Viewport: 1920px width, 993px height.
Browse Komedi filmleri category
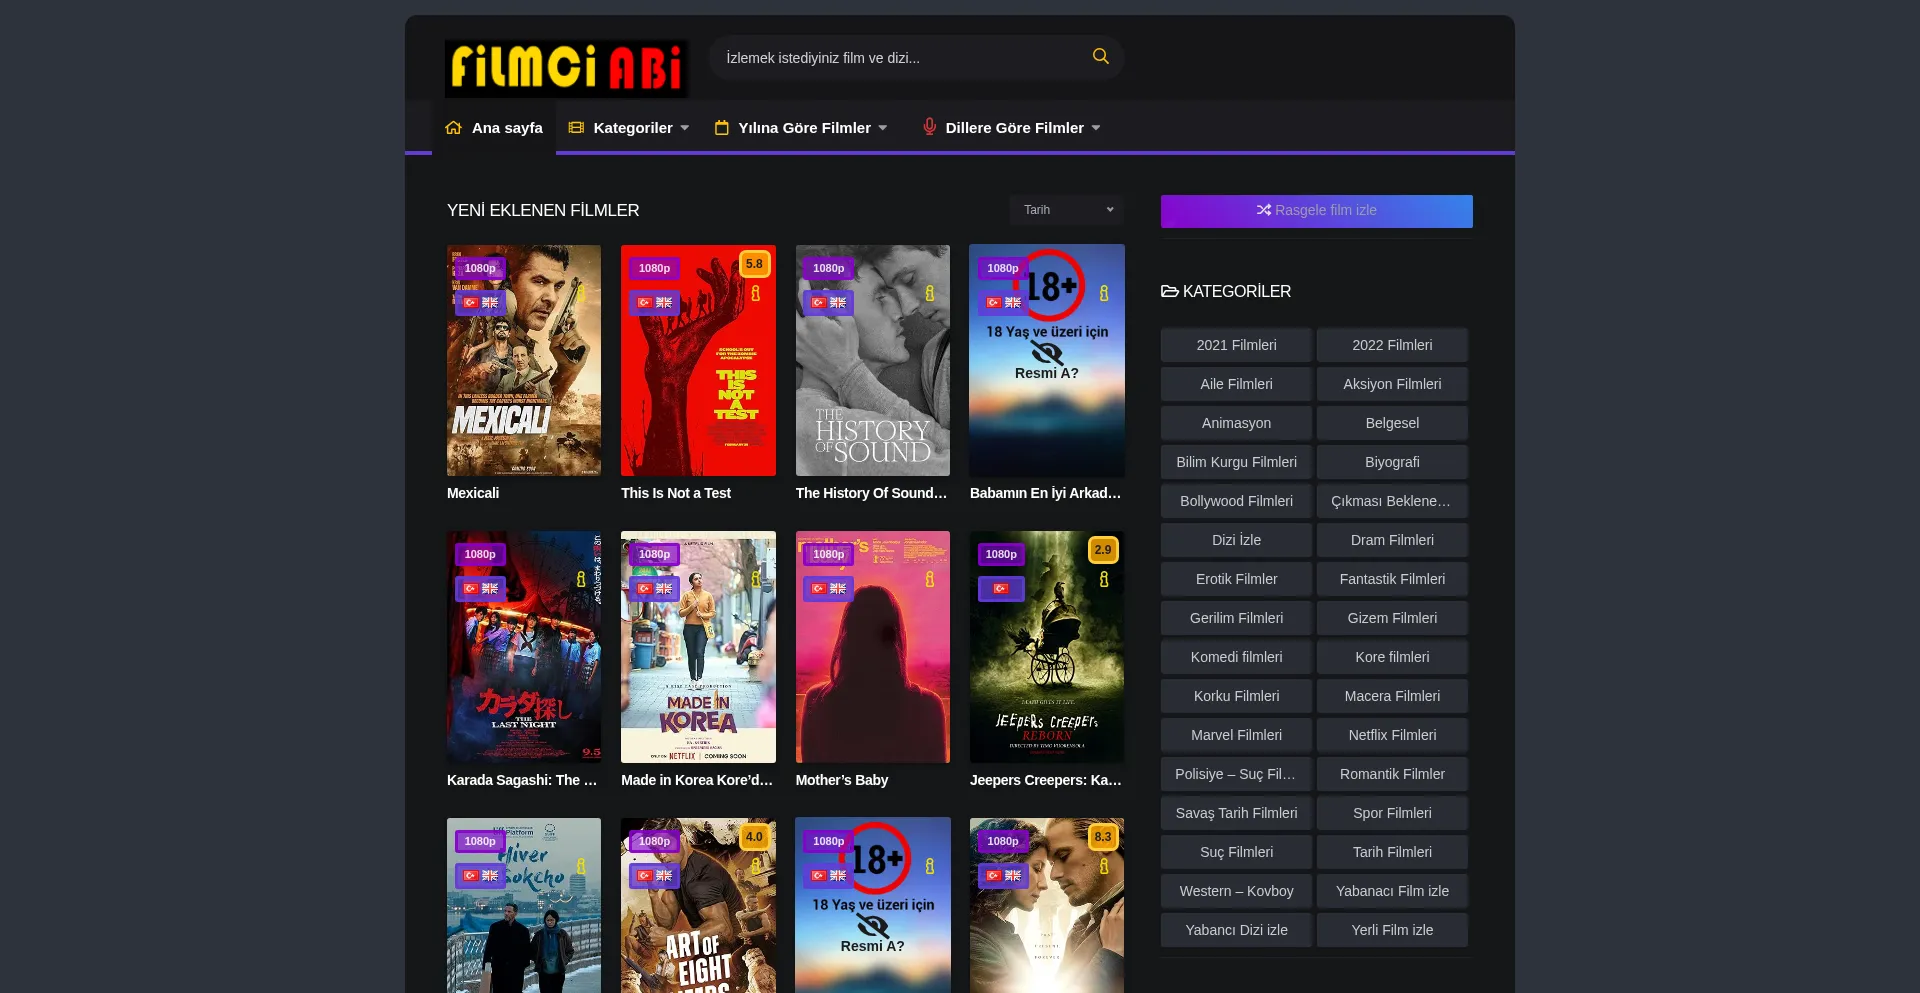[x=1236, y=657]
